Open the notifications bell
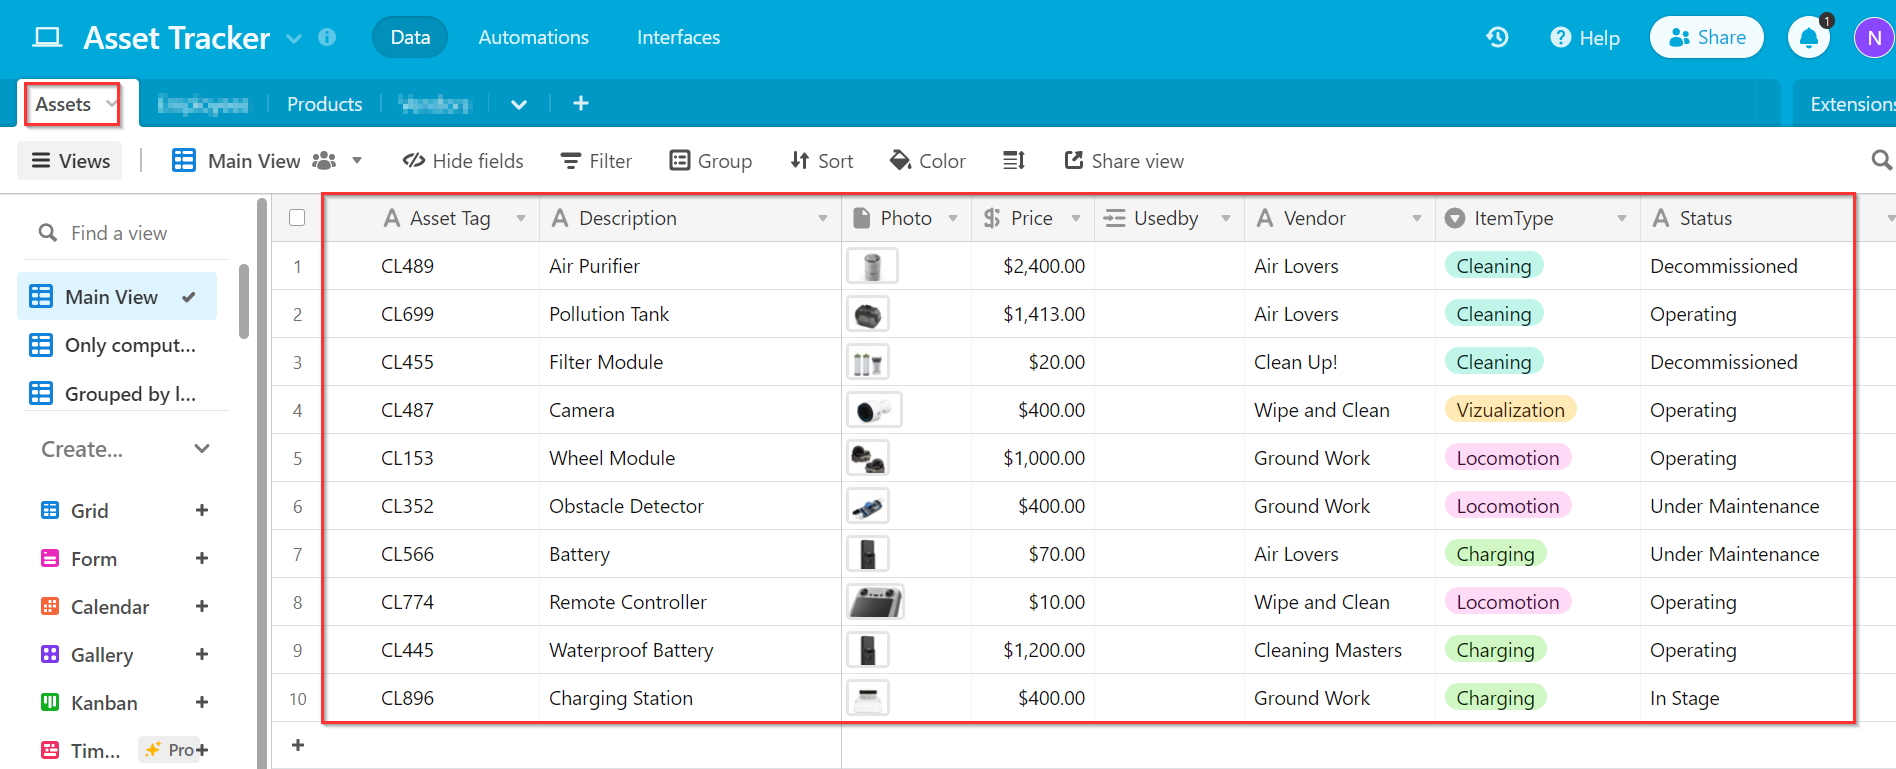The width and height of the screenshot is (1896, 769). [x=1808, y=38]
